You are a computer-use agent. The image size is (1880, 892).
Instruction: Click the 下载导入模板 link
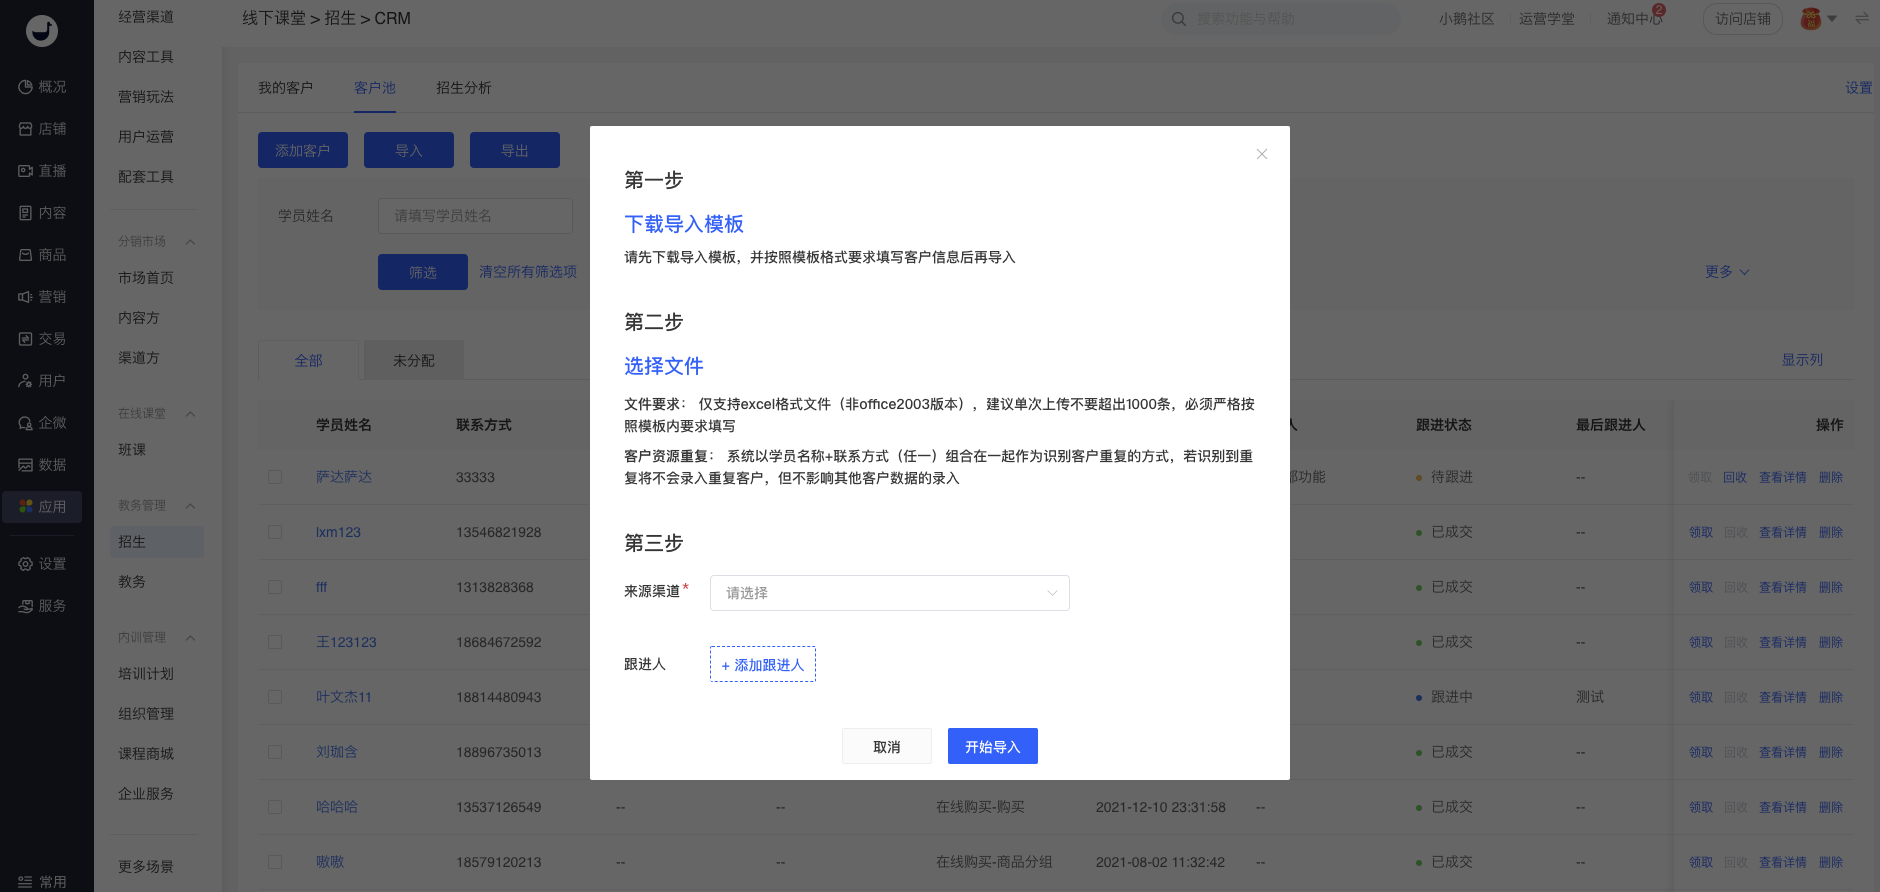coord(684,224)
